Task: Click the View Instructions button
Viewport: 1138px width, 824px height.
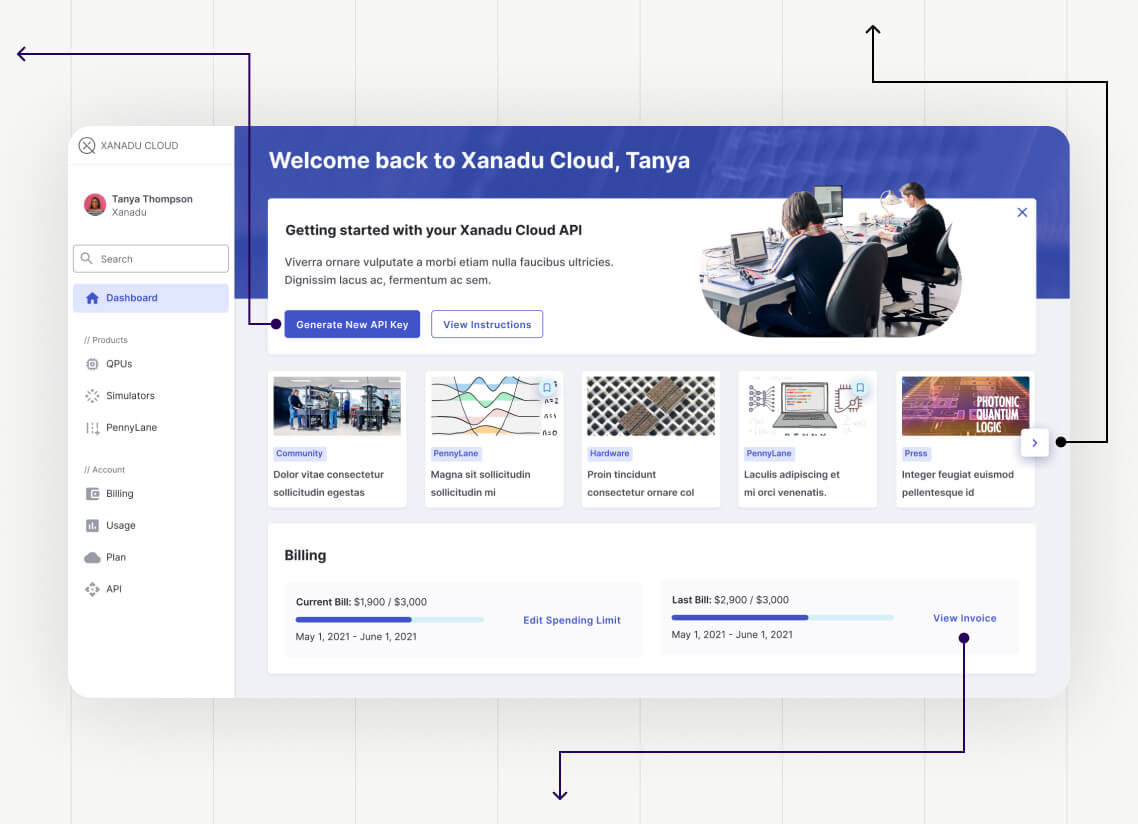Action: (x=487, y=325)
